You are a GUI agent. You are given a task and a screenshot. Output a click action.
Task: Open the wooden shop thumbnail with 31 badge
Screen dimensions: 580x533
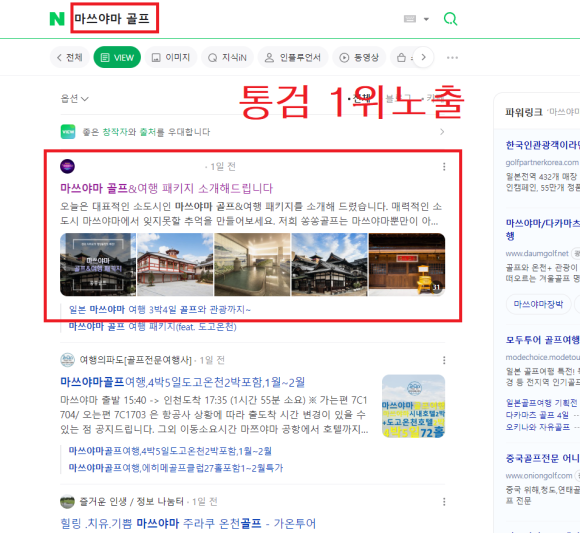[x=407, y=264]
